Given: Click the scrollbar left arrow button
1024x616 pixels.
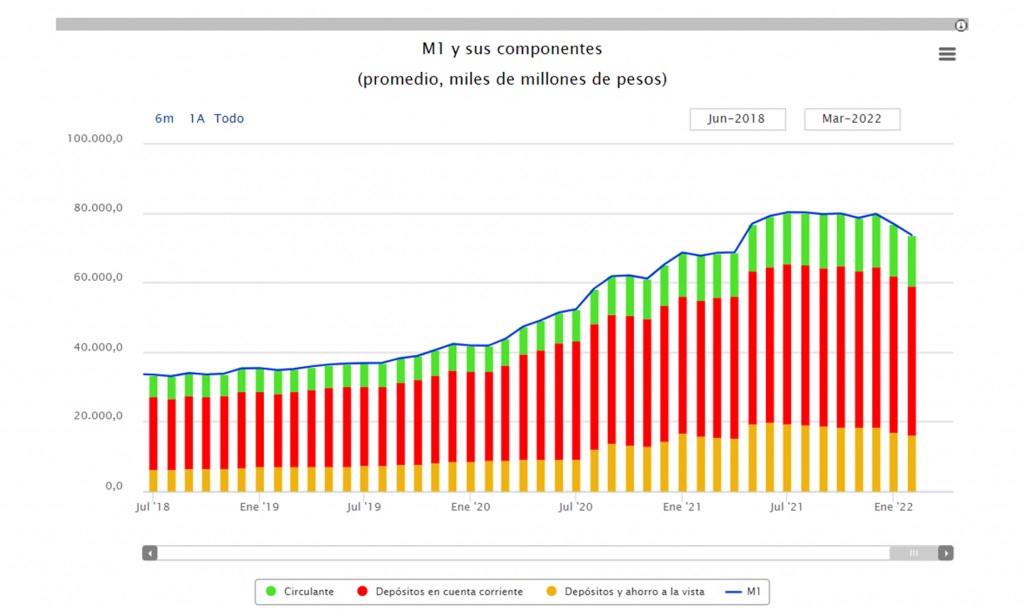Looking at the screenshot, I should (x=150, y=553).
